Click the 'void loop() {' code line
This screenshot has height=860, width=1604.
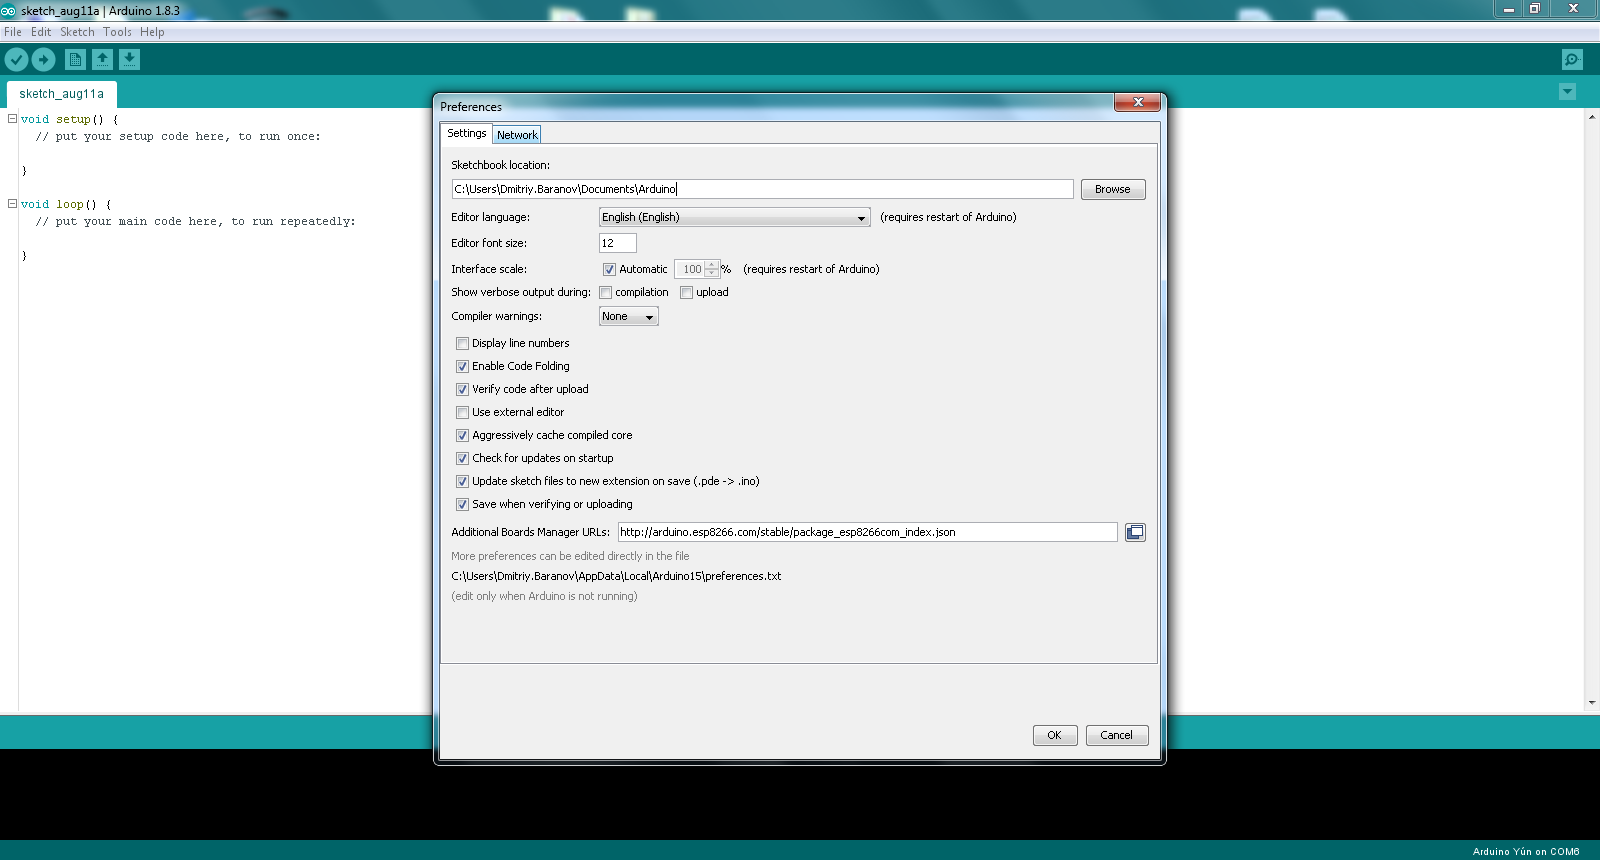tap(66, 204)
